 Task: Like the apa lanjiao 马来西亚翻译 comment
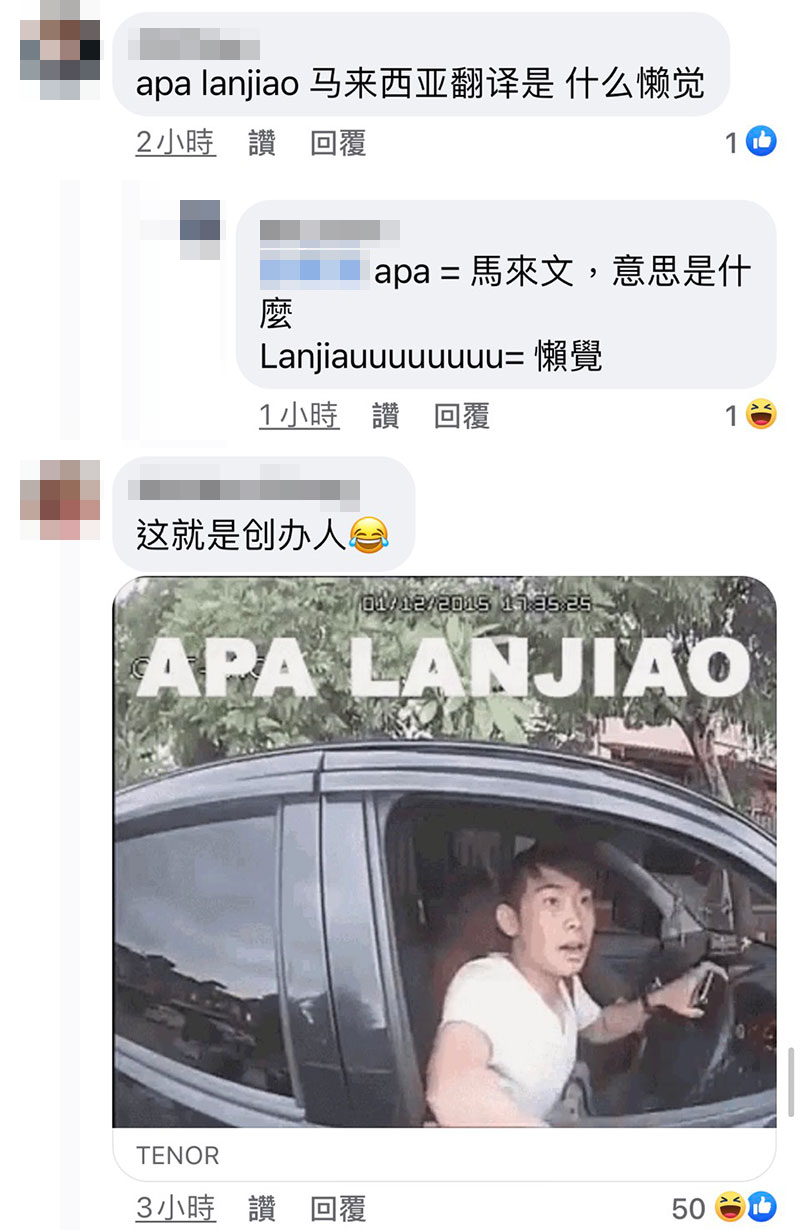click(x=262, y=143)
